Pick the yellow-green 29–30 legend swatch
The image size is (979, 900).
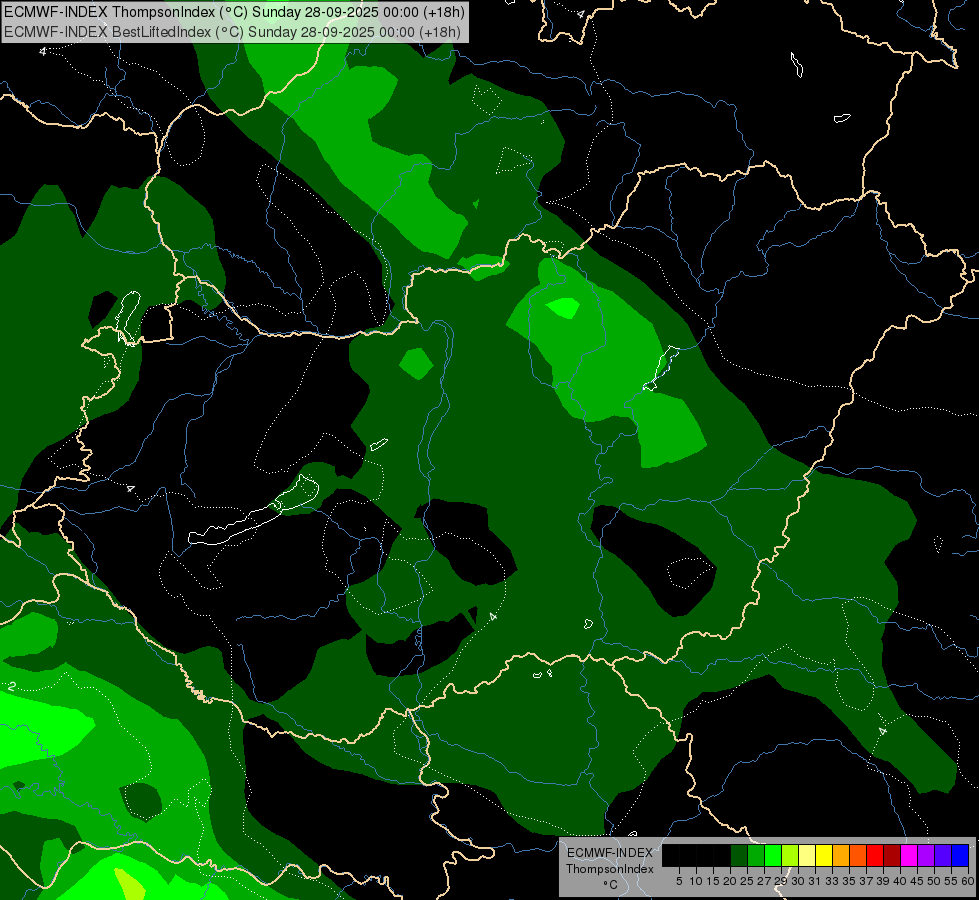click(790, 855)
